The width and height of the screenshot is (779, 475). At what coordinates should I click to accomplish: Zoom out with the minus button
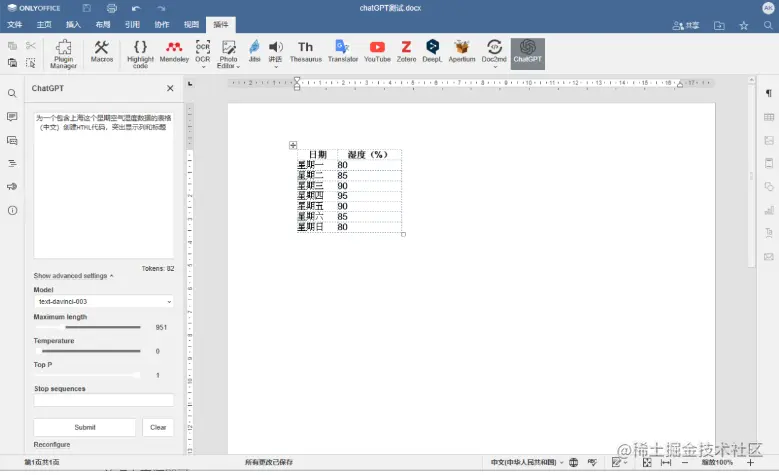[685, 463]
